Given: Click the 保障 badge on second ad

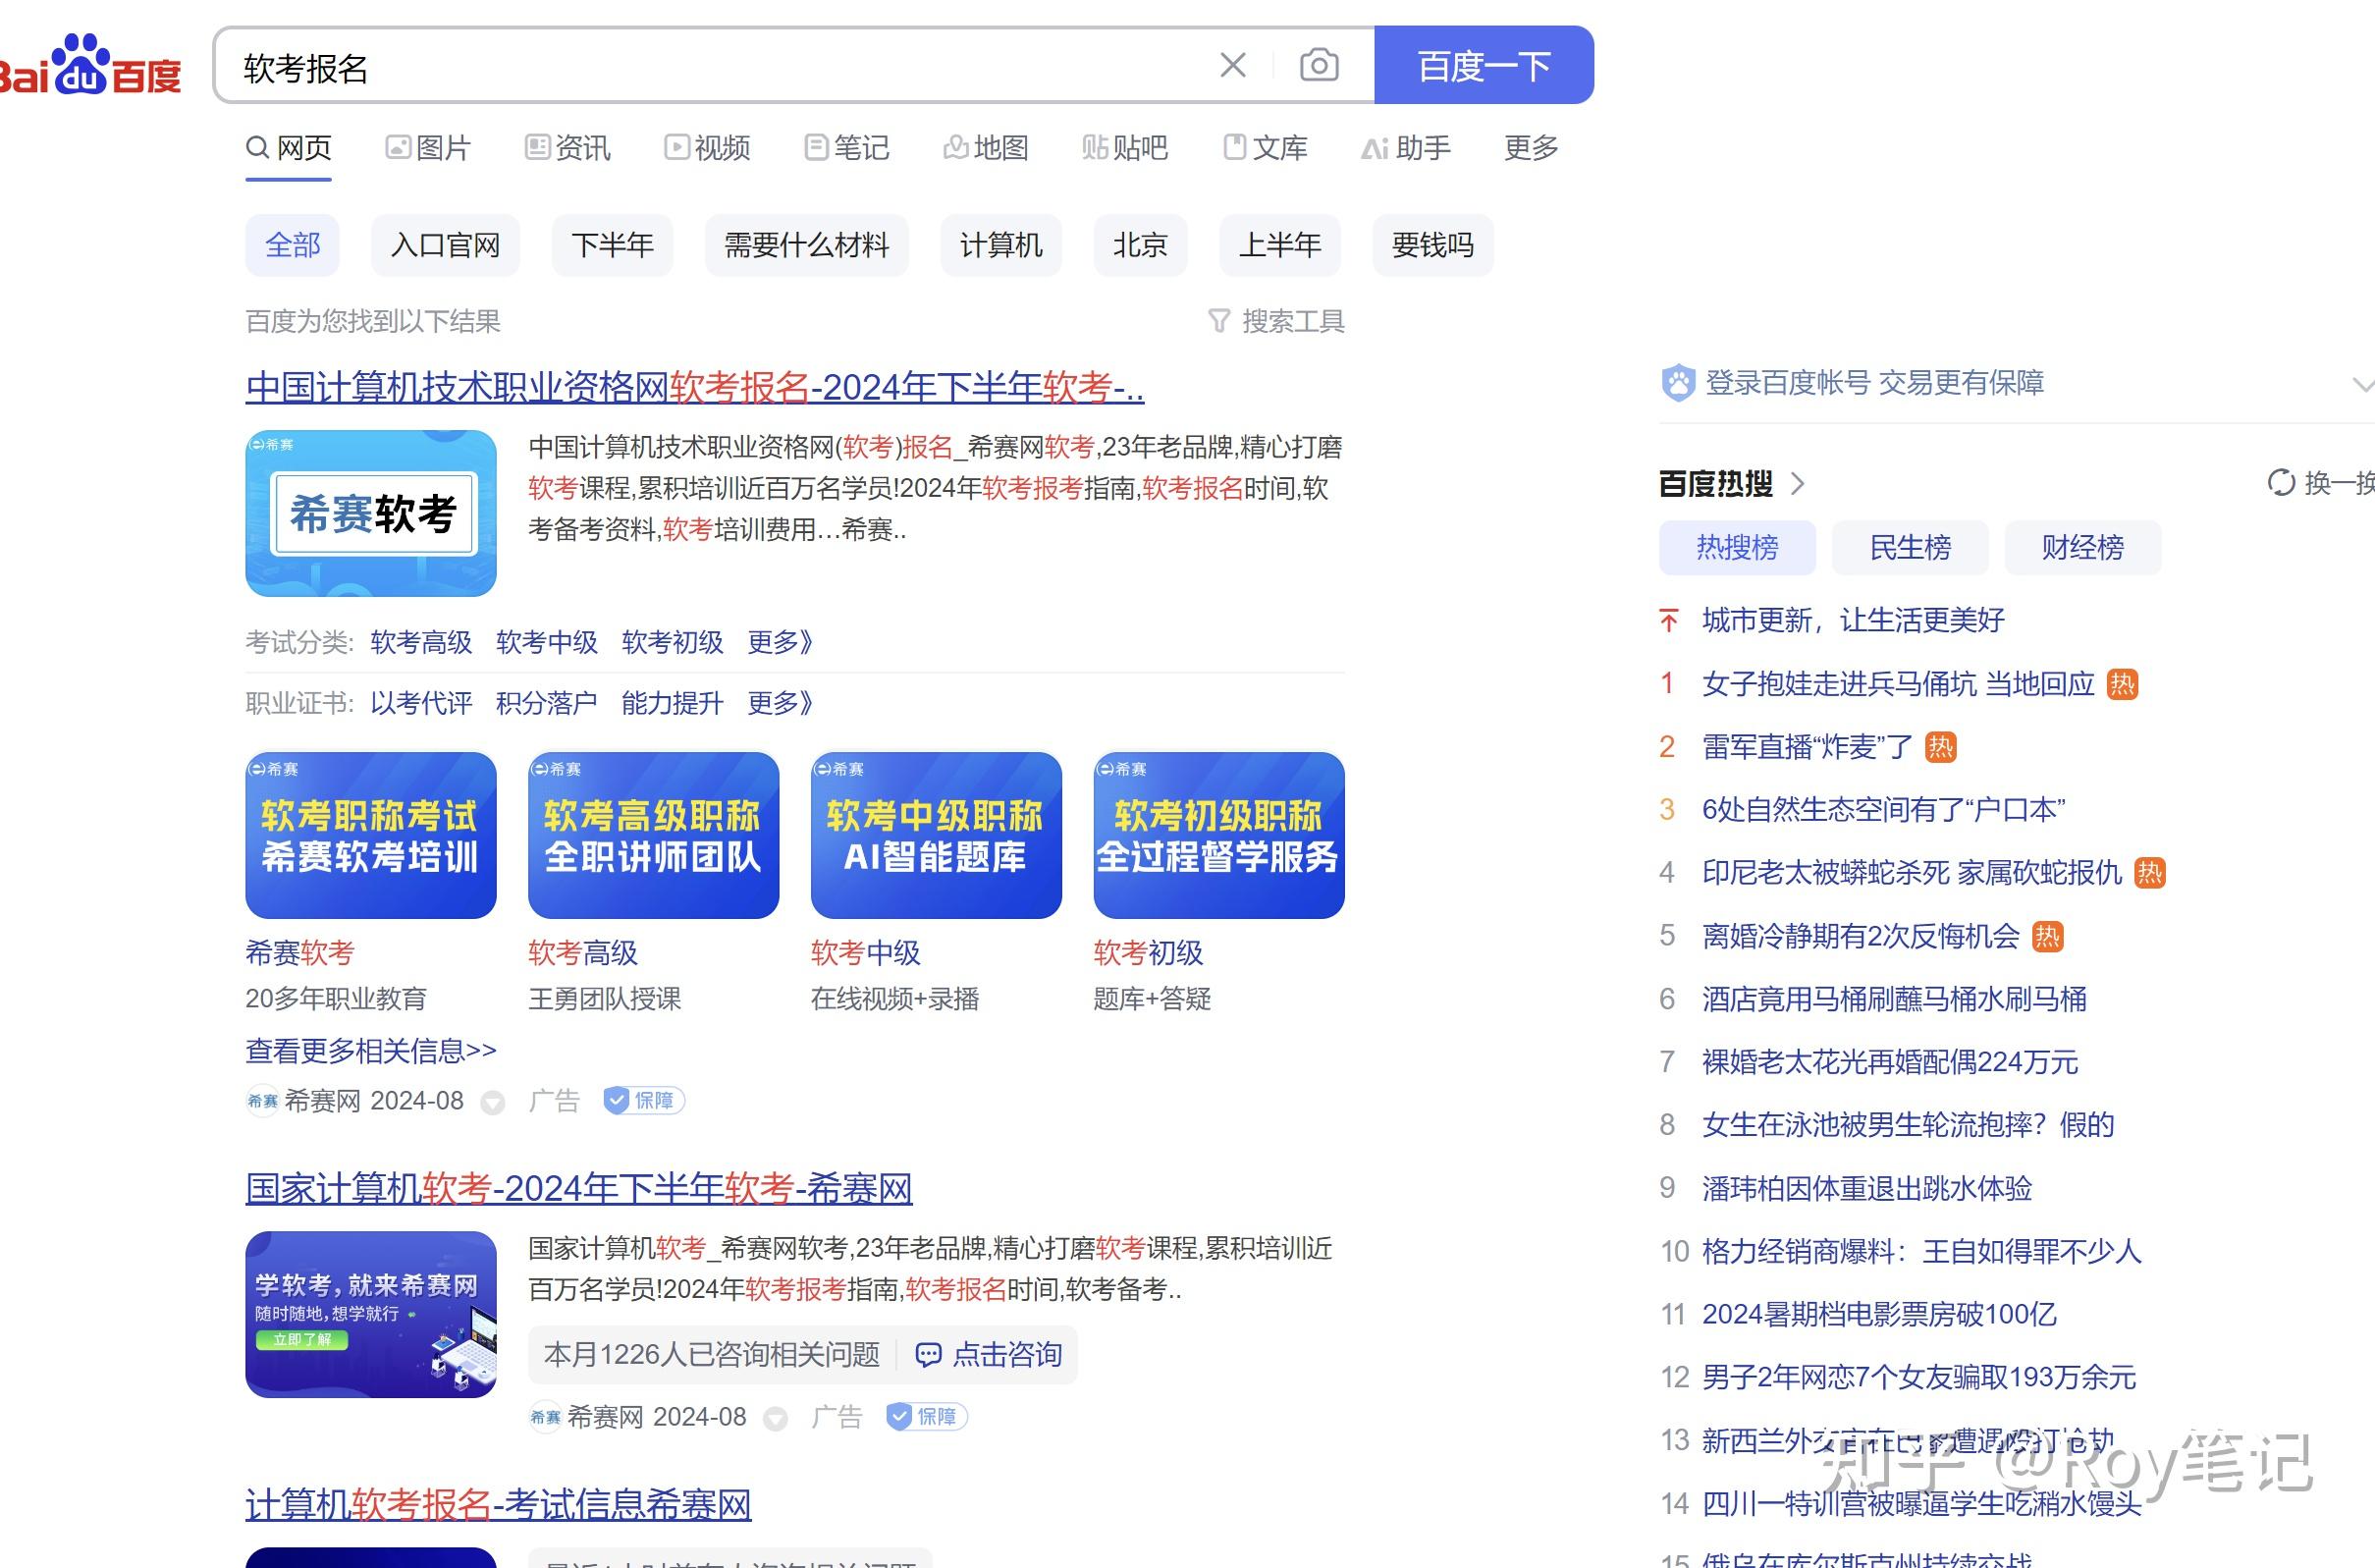Looking at the screenshot, I should coord(927,1416).
